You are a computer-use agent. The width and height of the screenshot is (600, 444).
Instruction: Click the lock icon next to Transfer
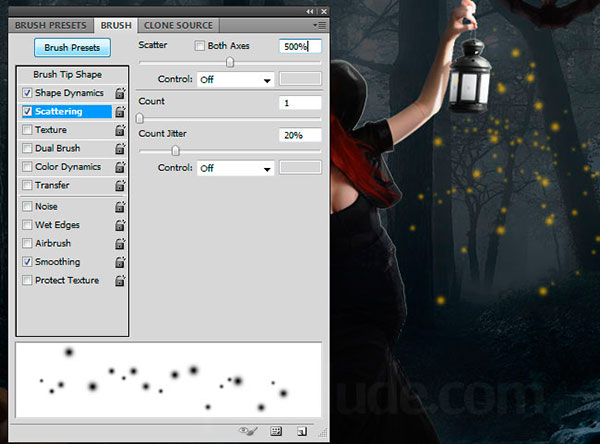tap(120, 185)
